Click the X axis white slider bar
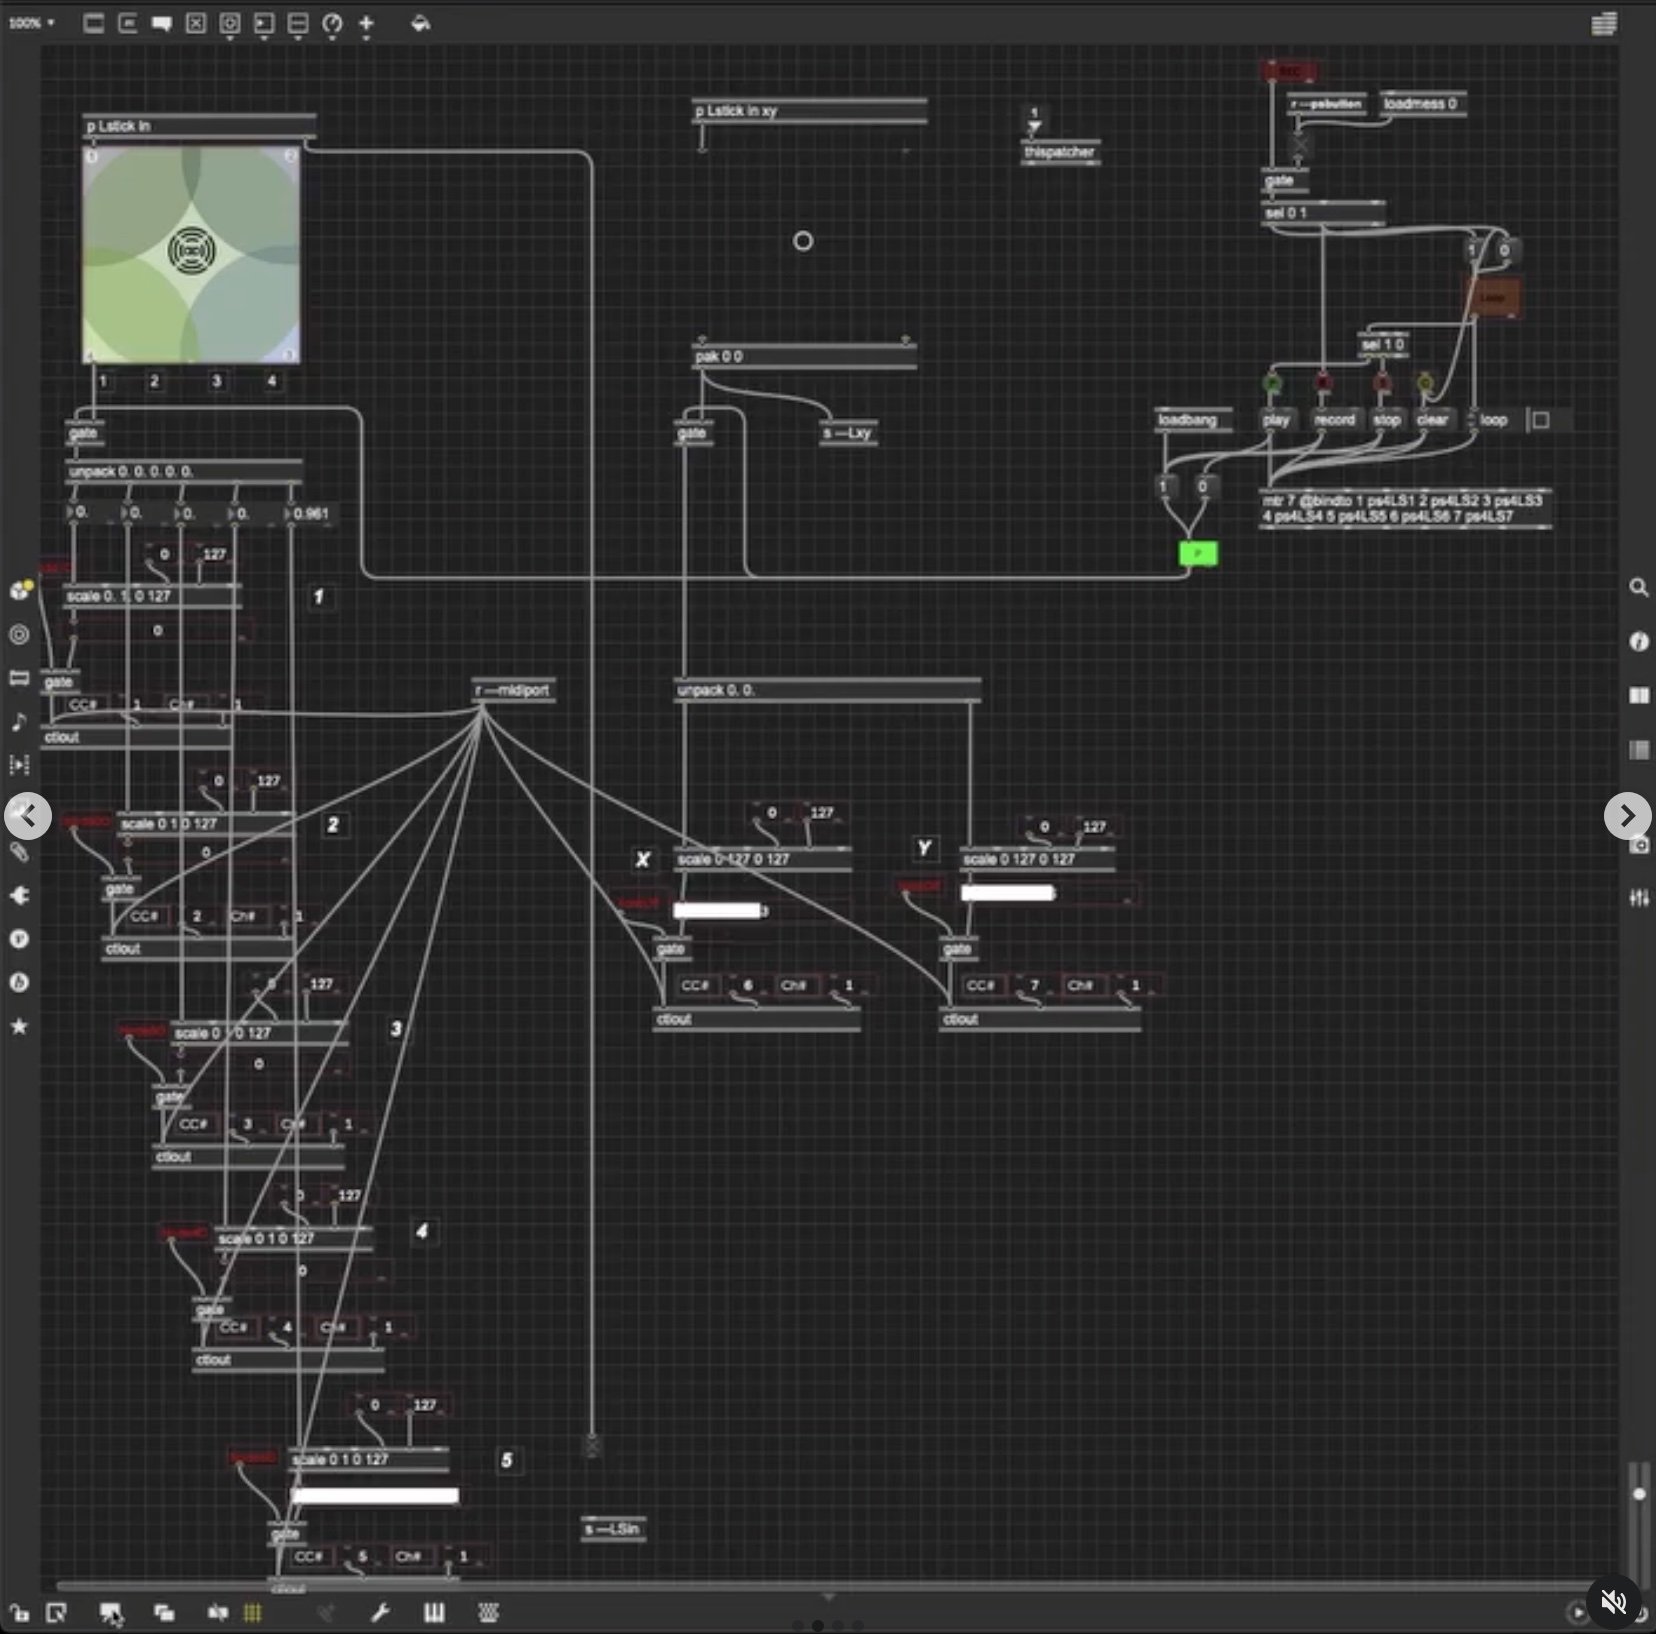 [719, 911]
